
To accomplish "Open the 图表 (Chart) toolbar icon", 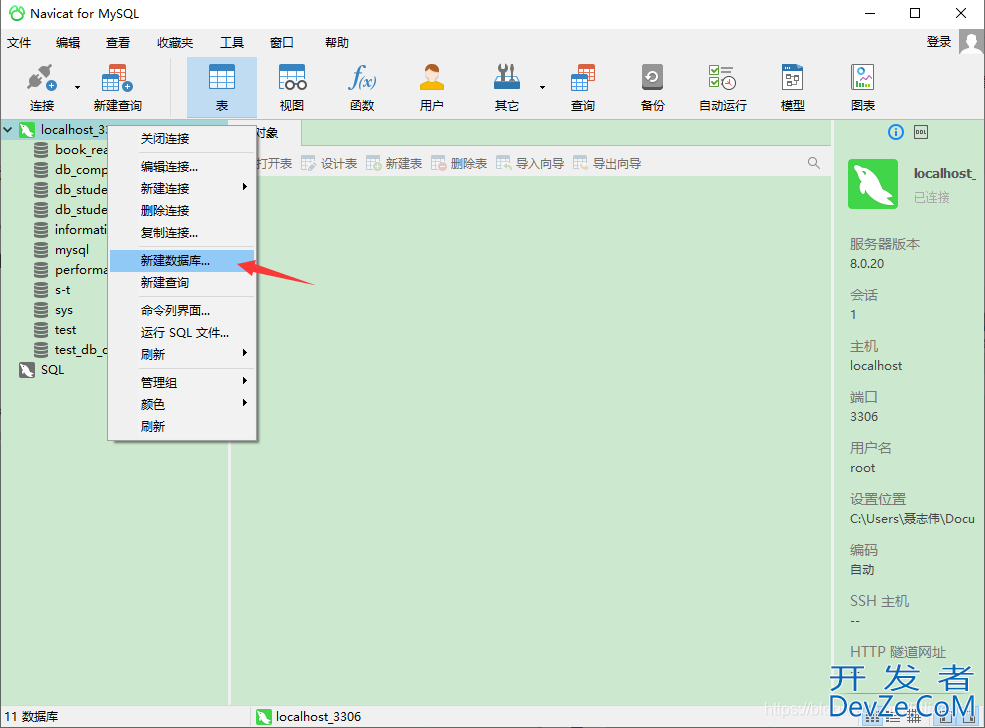I will coord(863,87).
